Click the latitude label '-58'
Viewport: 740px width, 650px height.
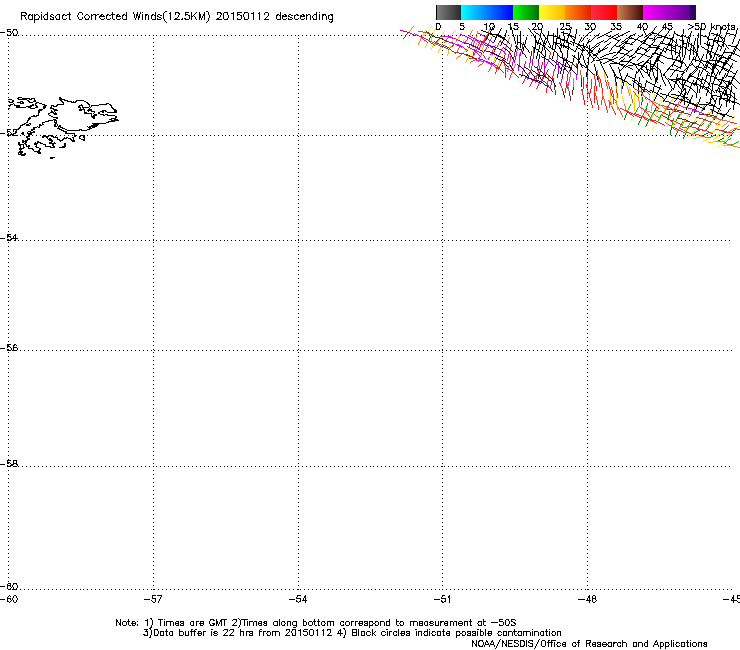coord(9,464)
